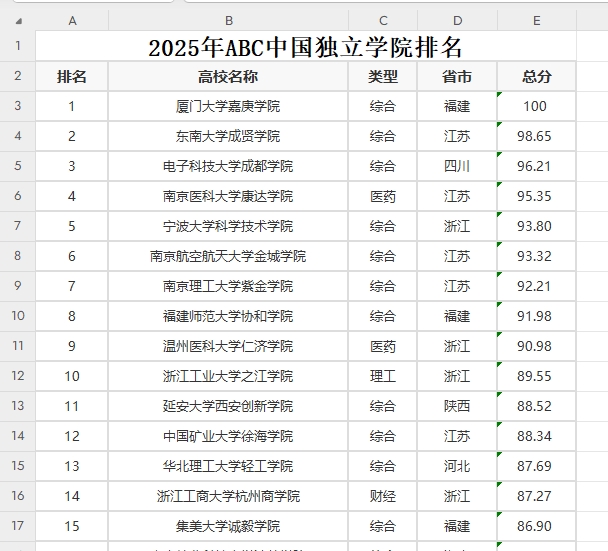Select the 河北 province cell

(457, 466)
